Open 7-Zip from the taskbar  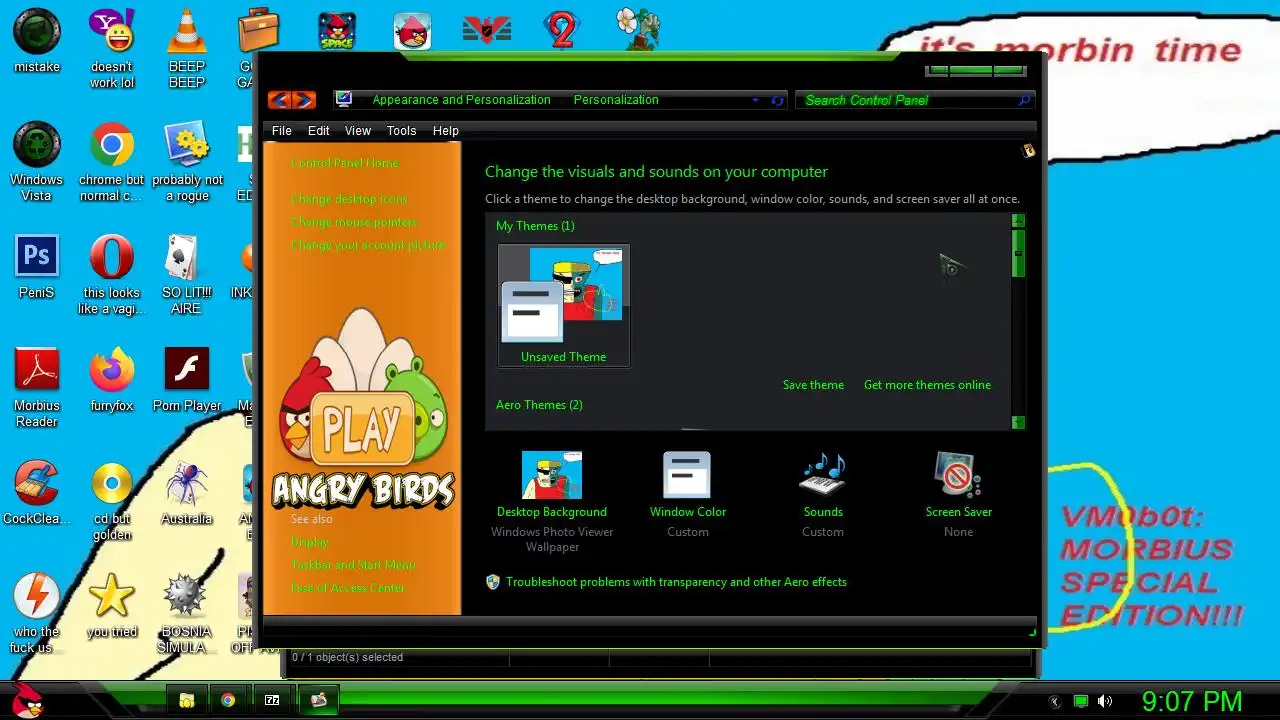[272, 700]
